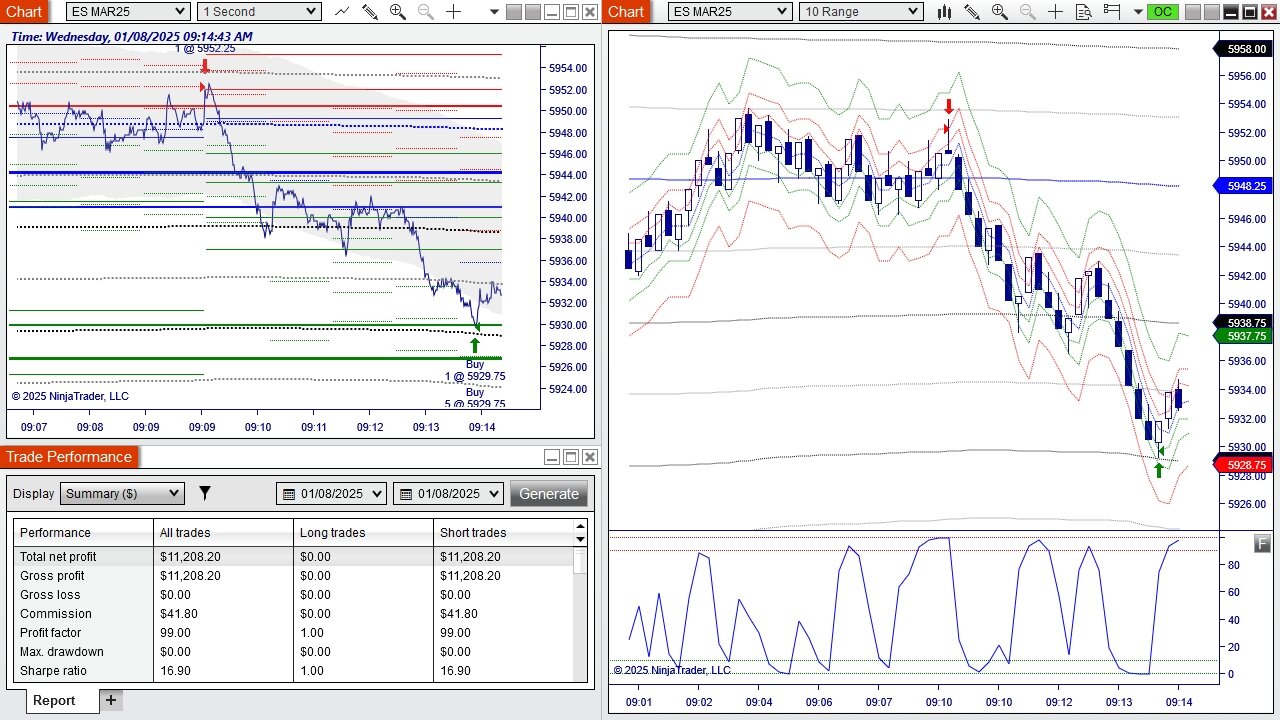1280x720 pixels.
Task: Minimize the Trade Performance window
Action: (552, 457)
